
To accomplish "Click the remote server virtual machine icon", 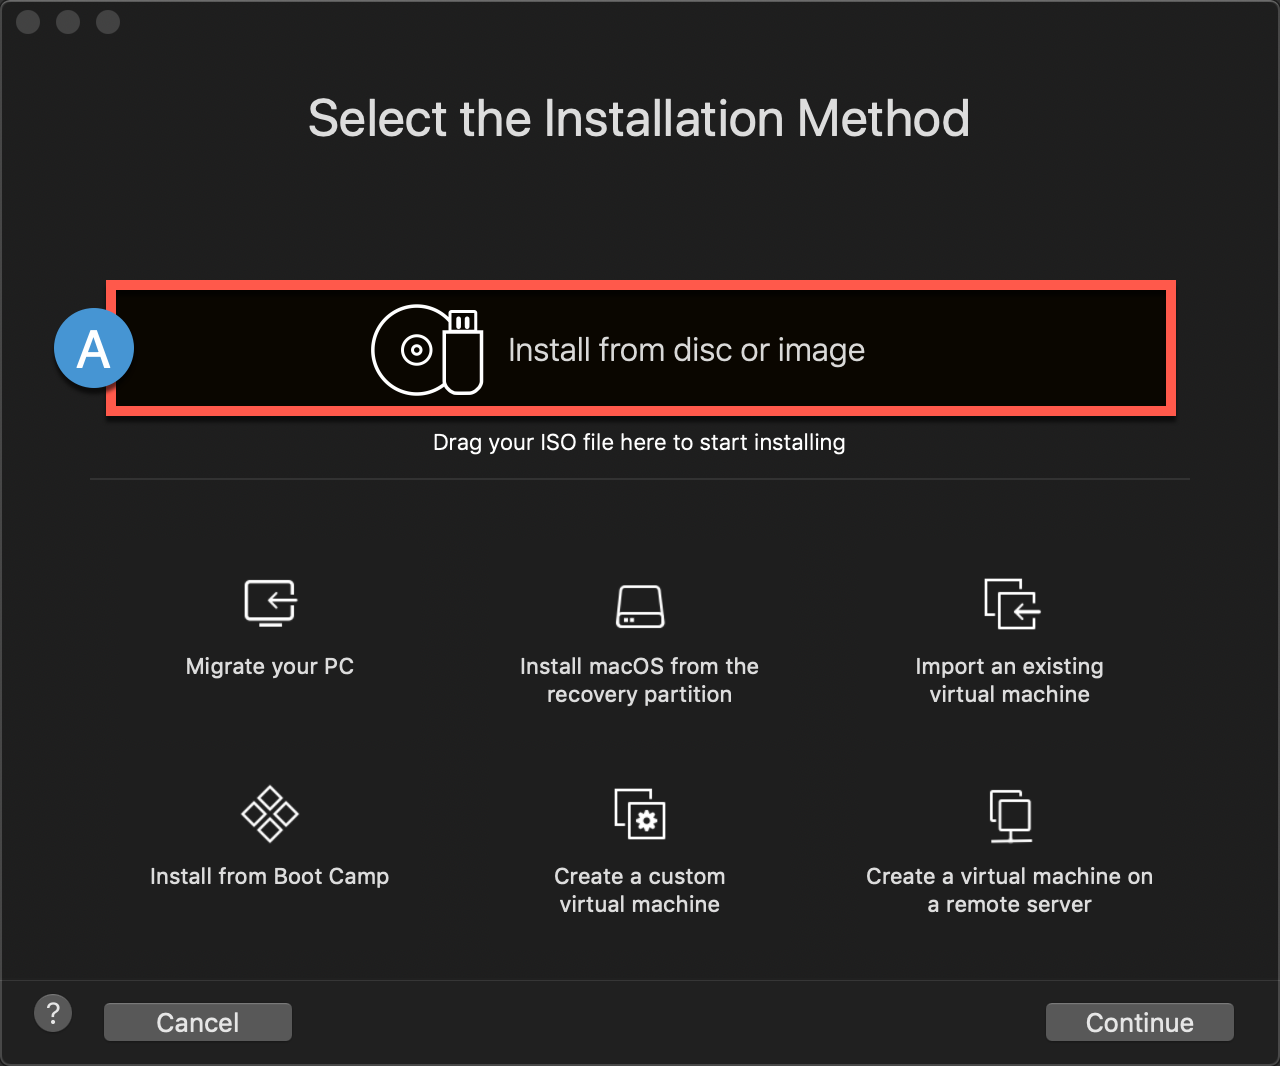I will [1010, 815].
